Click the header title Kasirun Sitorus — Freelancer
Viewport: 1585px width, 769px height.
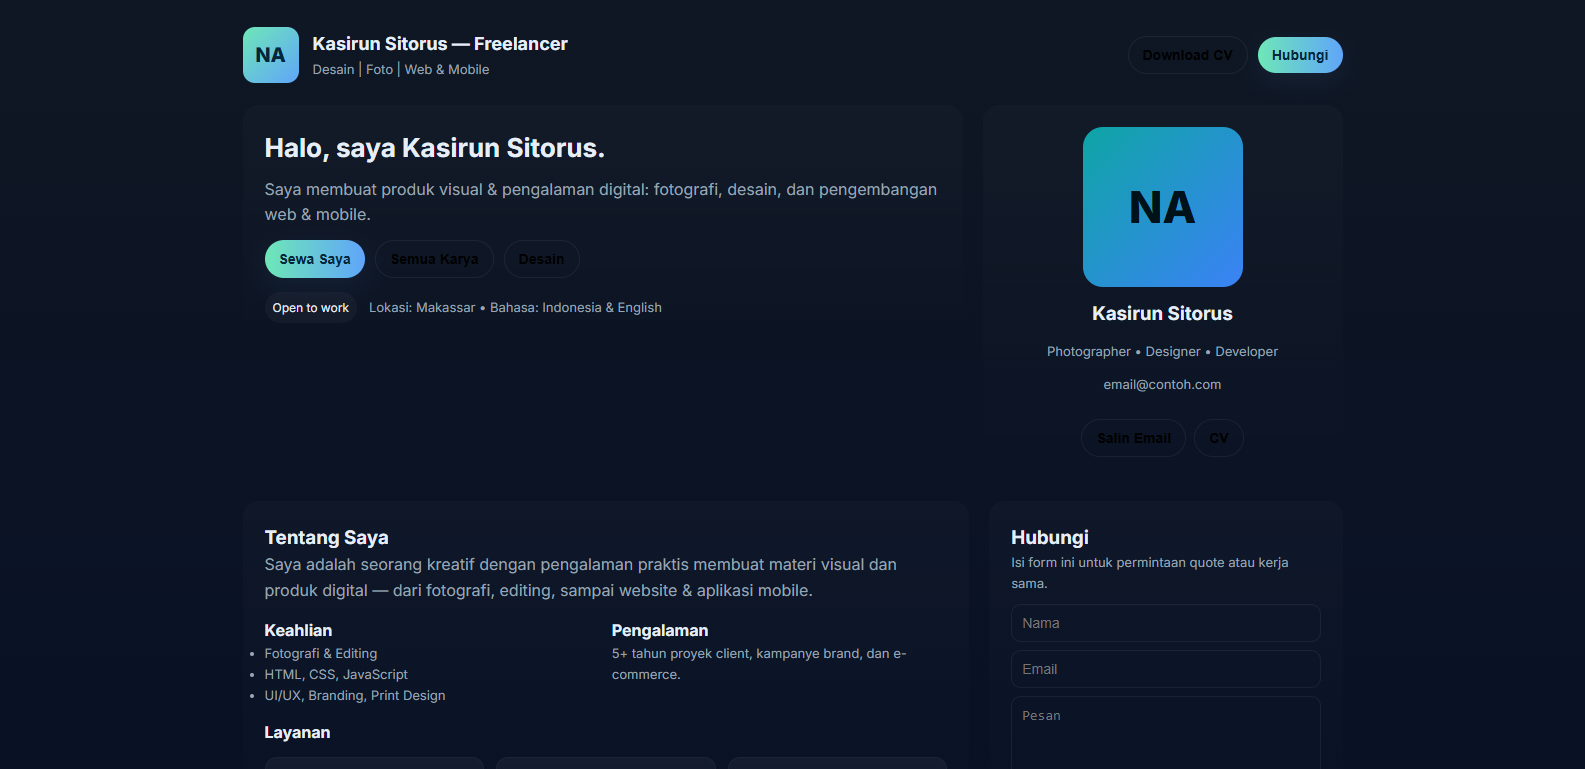tap(439, 44)
